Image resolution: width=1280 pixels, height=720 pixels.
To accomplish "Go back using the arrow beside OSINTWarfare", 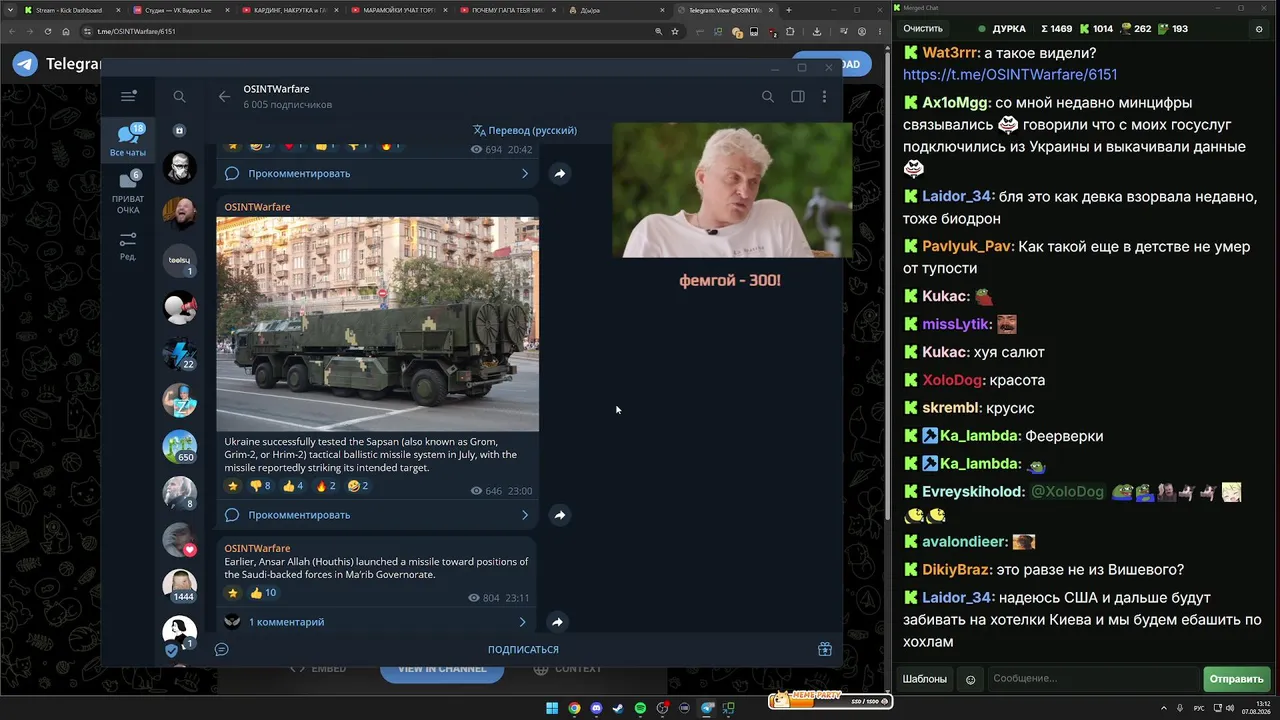I will (224, 96).
